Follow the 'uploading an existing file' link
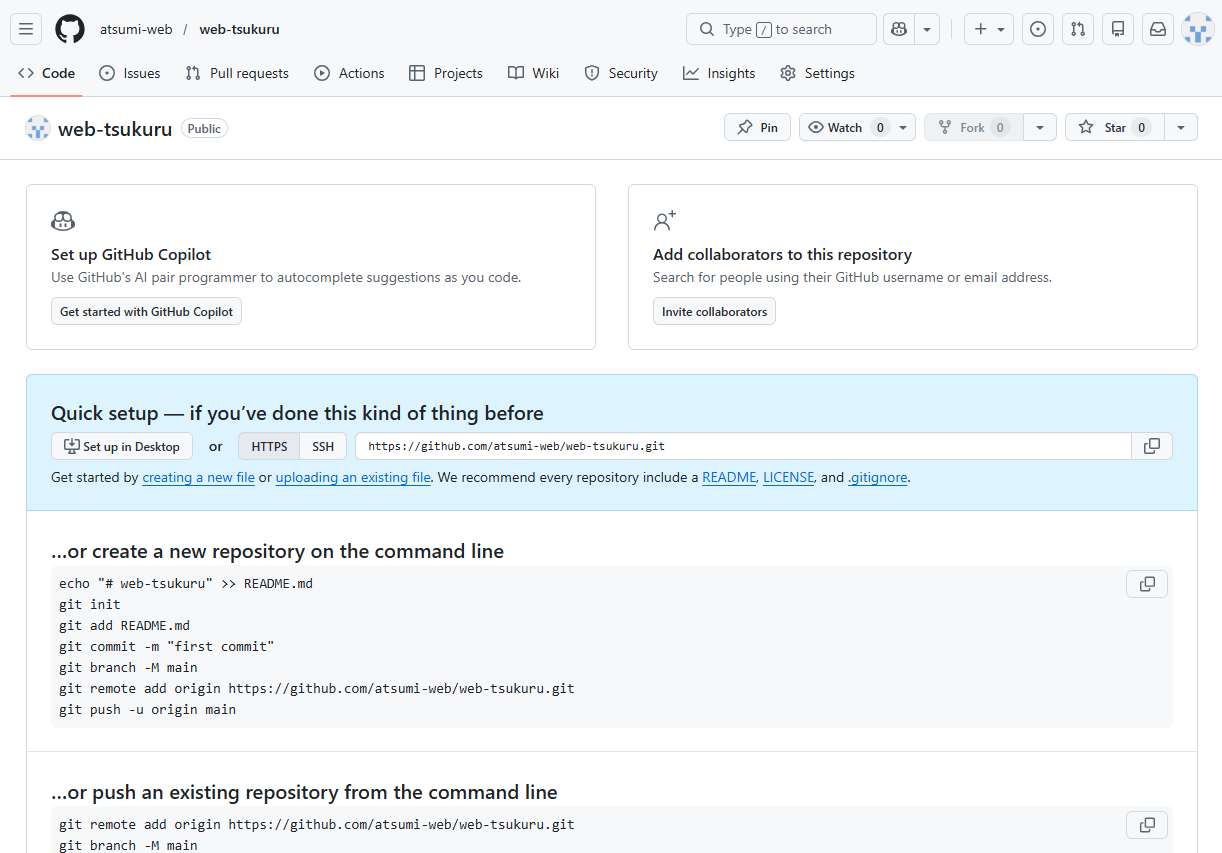This screenshot has height=853, width=1222. point(353,477)
